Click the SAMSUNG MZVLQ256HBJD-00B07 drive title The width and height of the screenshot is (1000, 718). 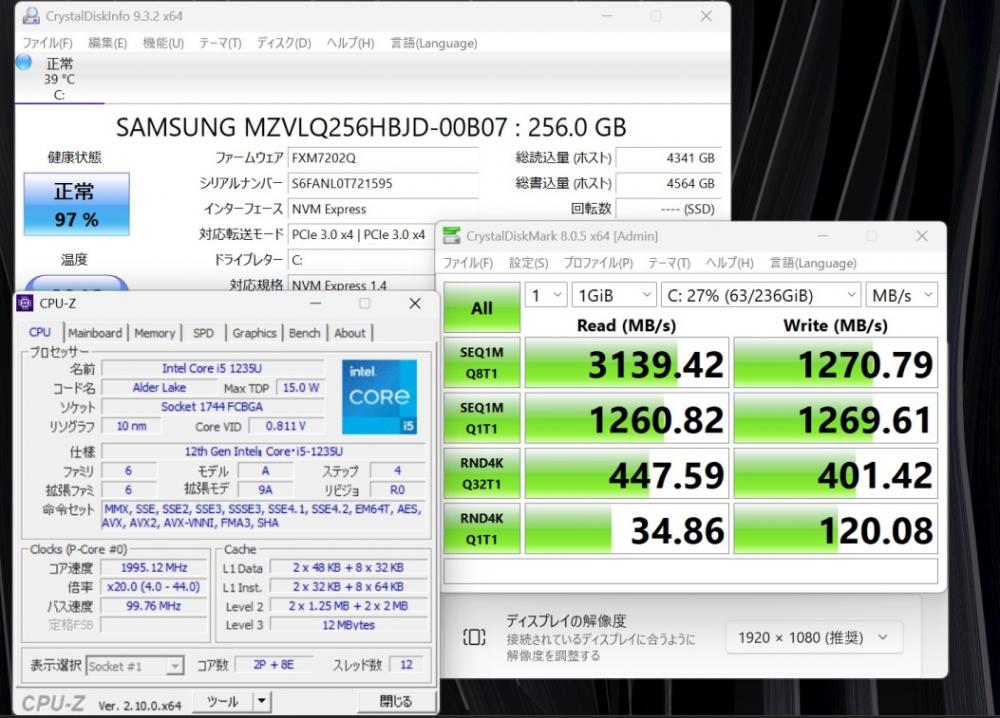371,128
